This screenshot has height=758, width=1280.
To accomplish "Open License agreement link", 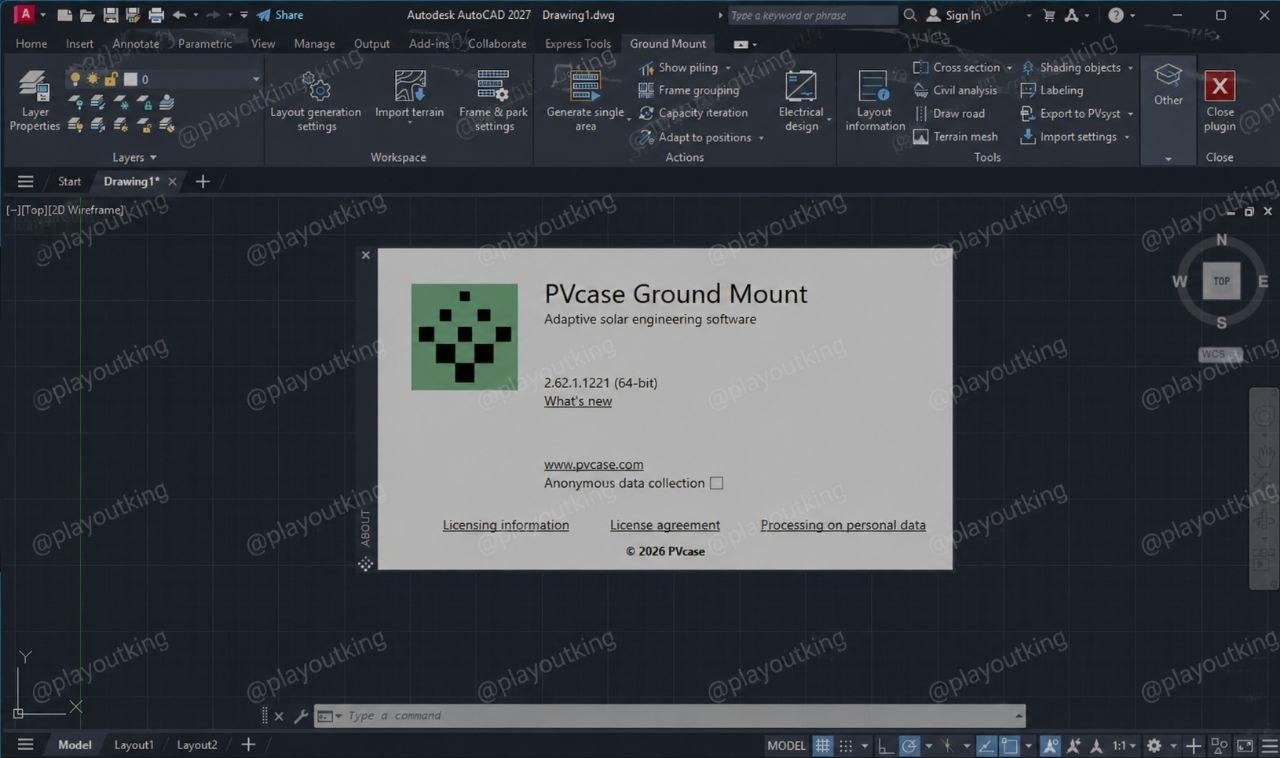I will (x=665, y=525).
